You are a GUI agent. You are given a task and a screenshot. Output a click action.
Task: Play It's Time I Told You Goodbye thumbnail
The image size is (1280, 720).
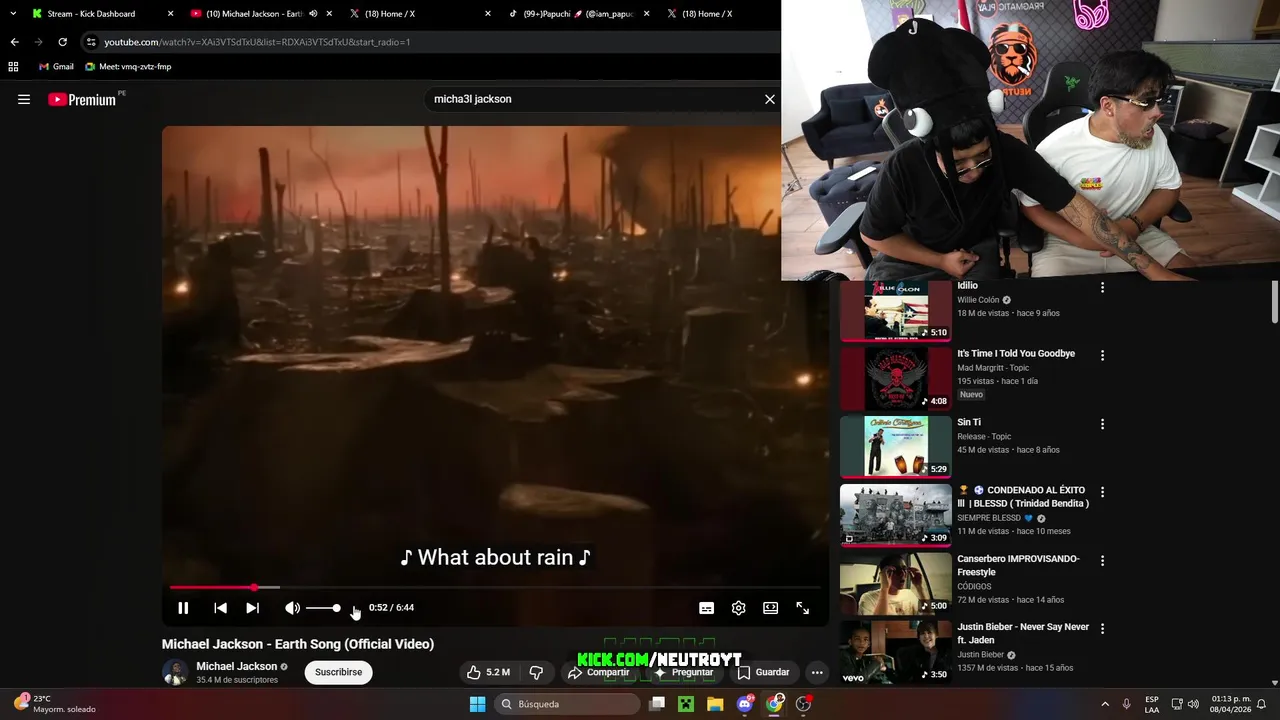896,379
